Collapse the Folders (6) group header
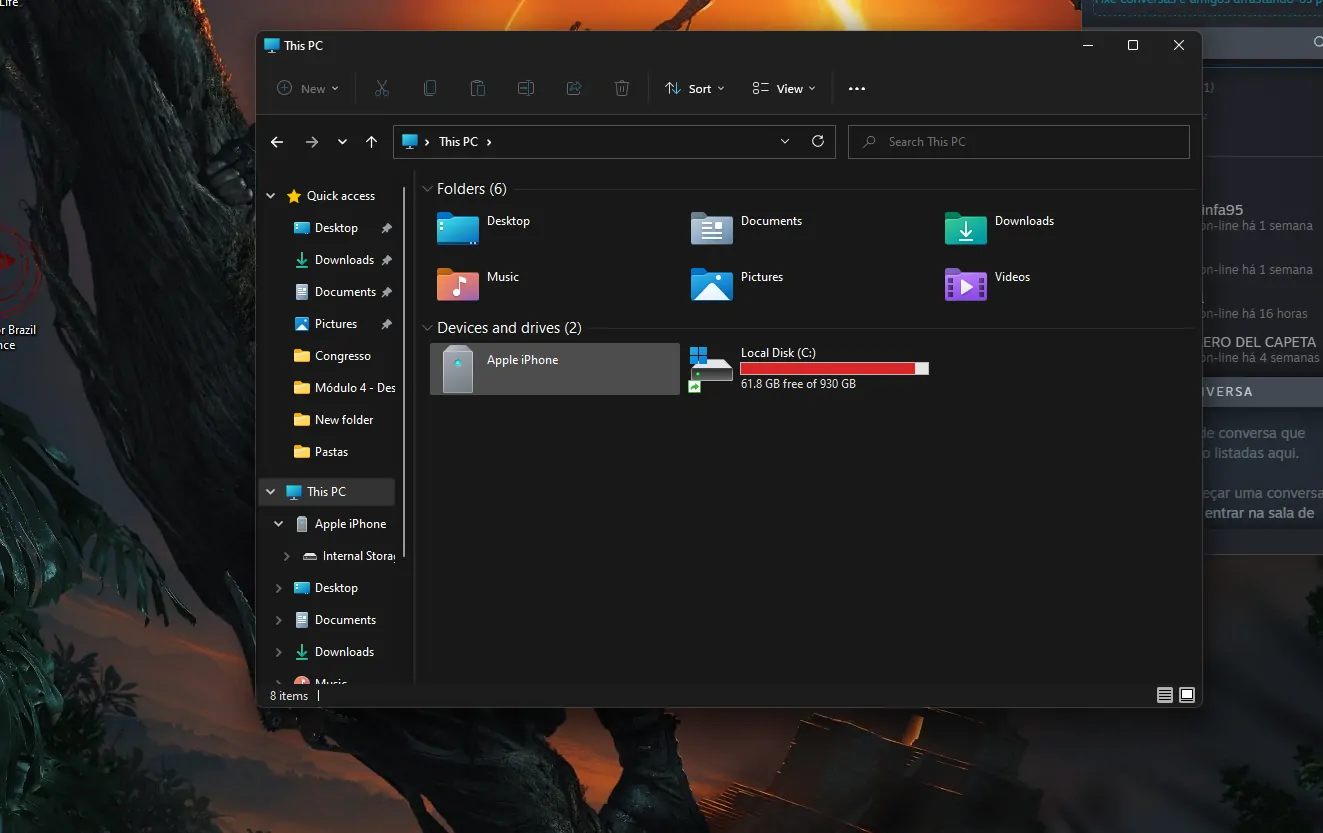 tap(428, 189)
